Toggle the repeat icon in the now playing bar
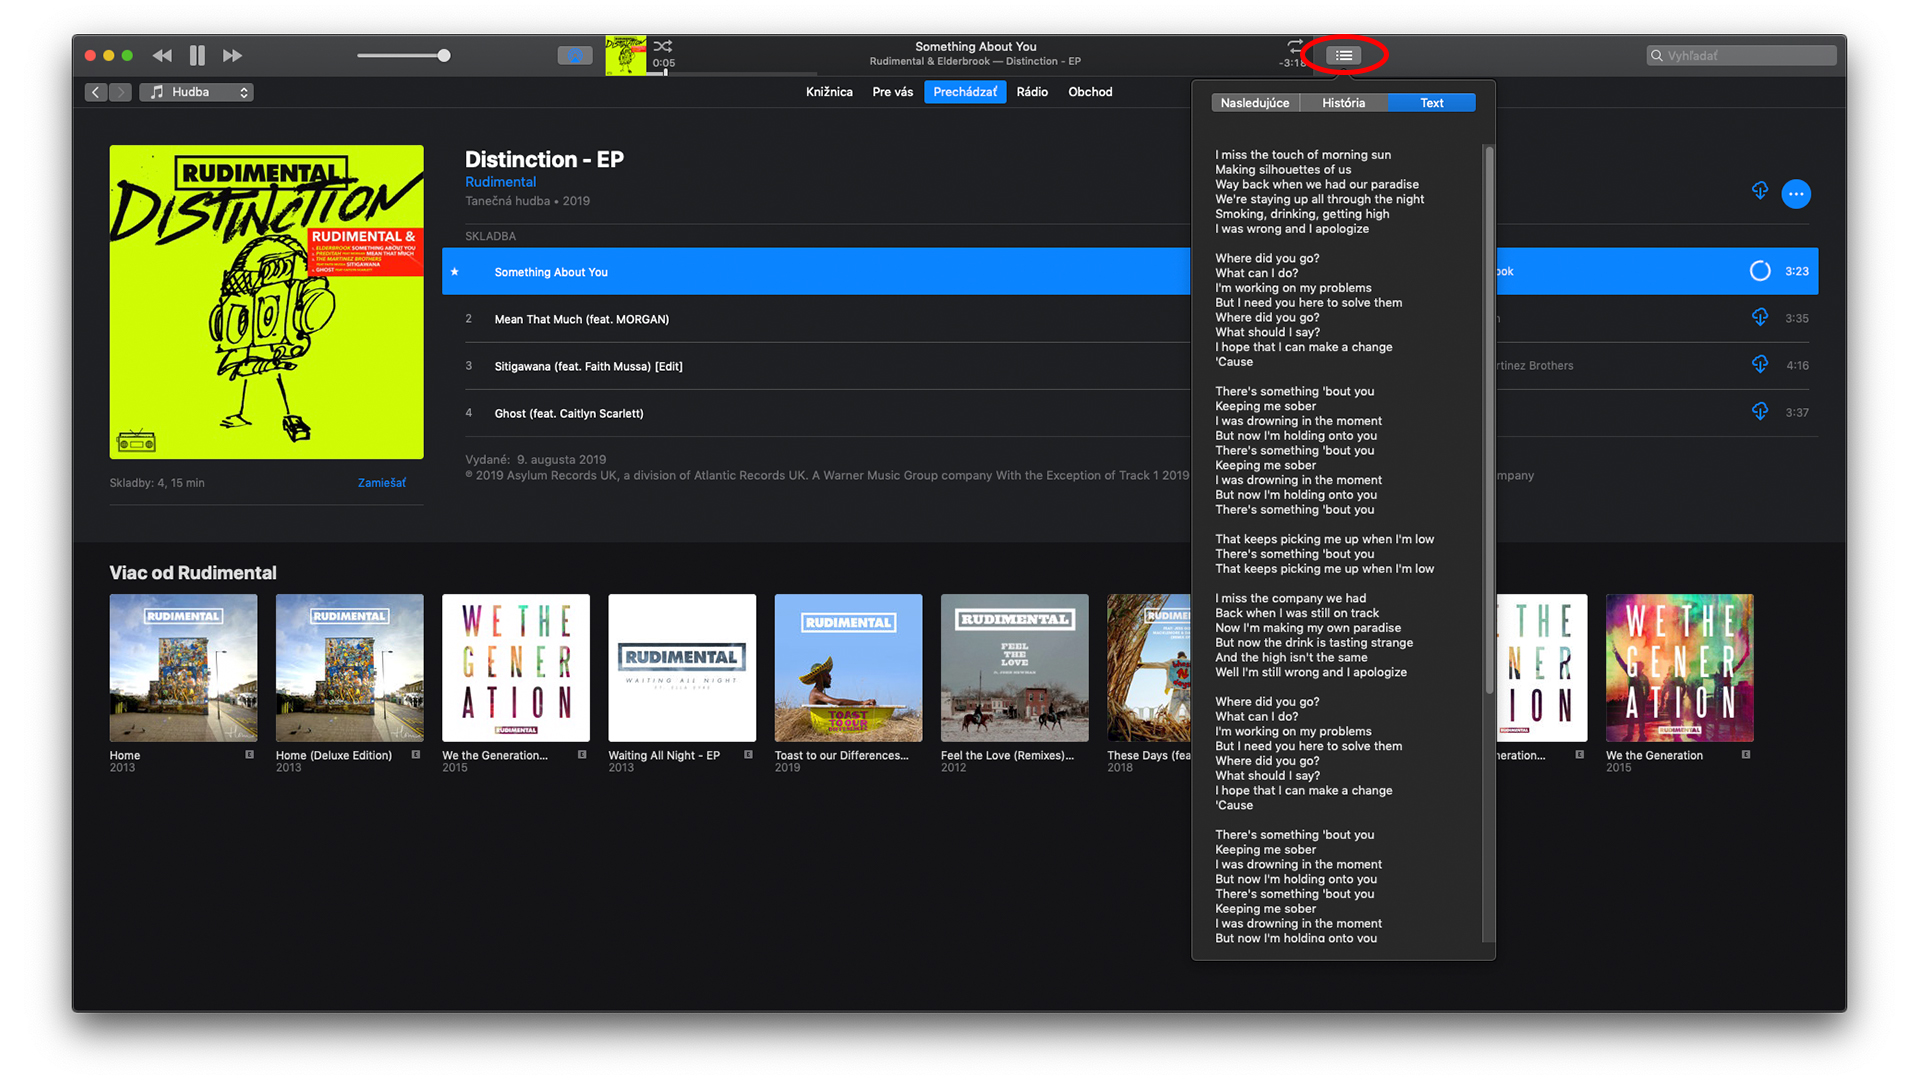This screenshot has width=1920, height=1080. pos(1295,46)
